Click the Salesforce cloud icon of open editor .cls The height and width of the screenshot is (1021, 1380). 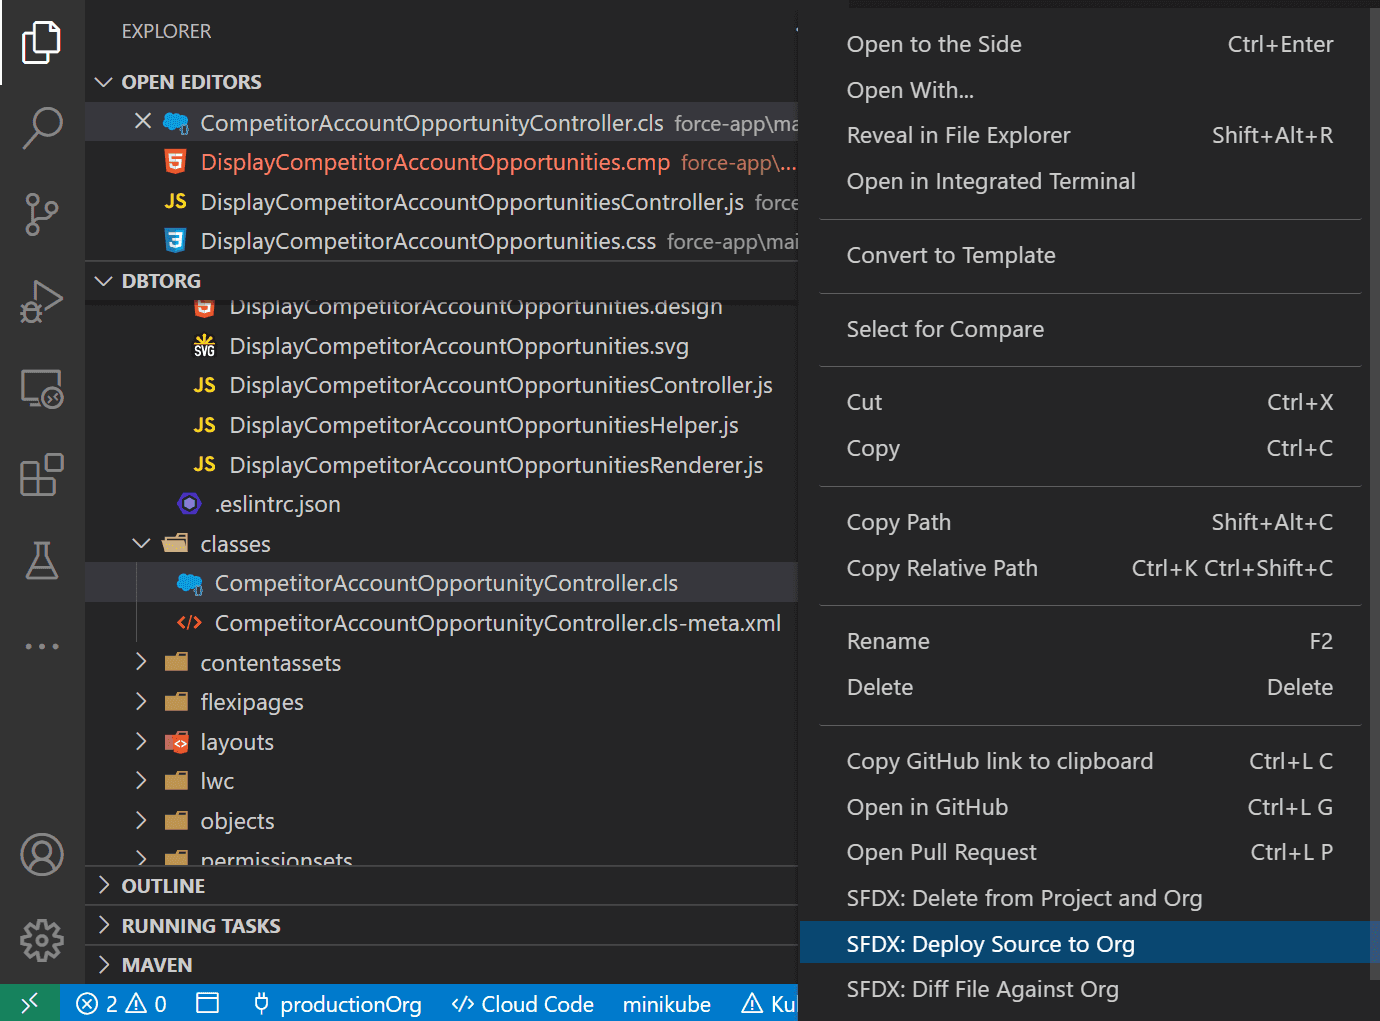tap(176, 123)
